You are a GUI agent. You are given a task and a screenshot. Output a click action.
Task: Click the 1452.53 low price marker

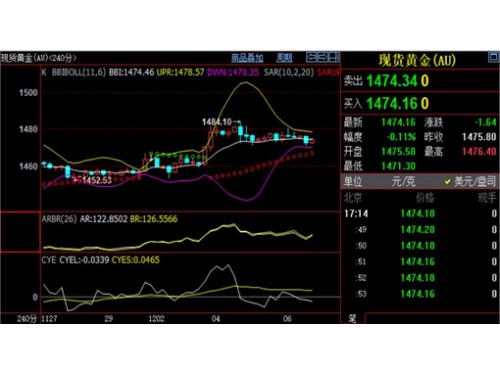coord(97,180)
